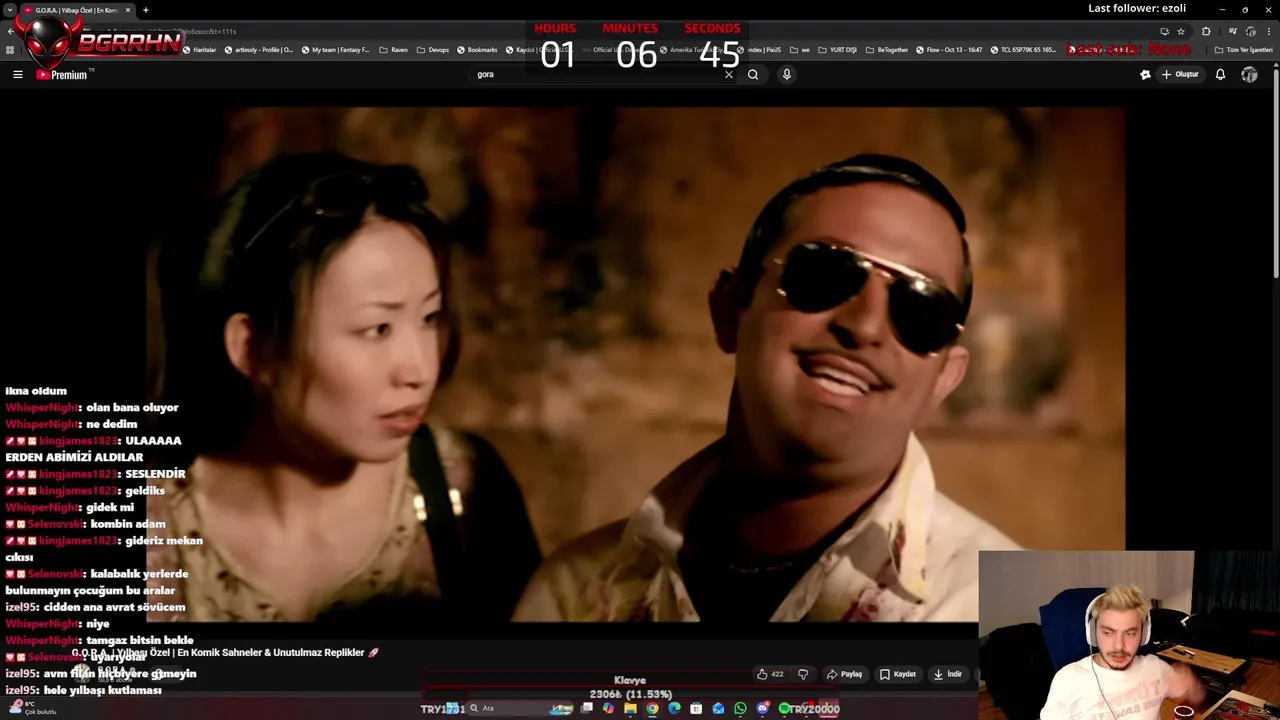The image size is (1280, 720).
Task: Open the tab search dropdown arrow
Action: [x=8, y=10]
